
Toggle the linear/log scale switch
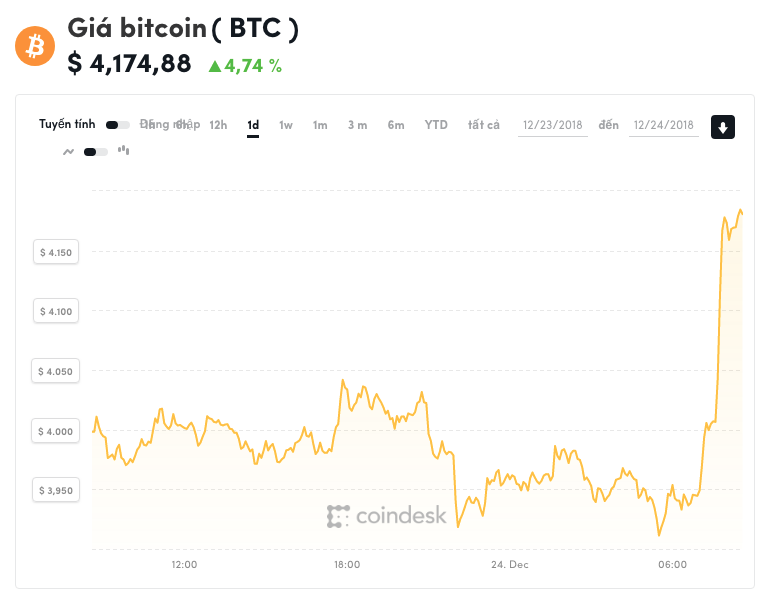coord(118,125)
